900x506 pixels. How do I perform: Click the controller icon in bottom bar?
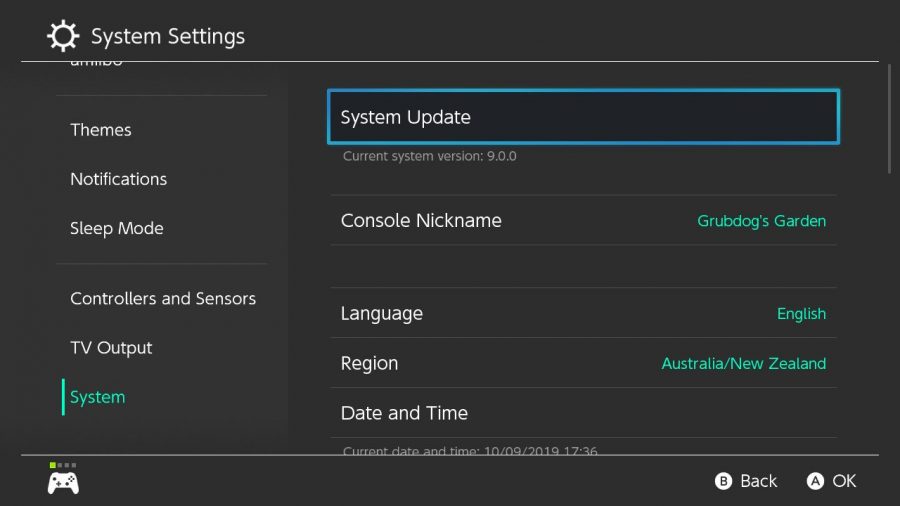tap(63, 483)
